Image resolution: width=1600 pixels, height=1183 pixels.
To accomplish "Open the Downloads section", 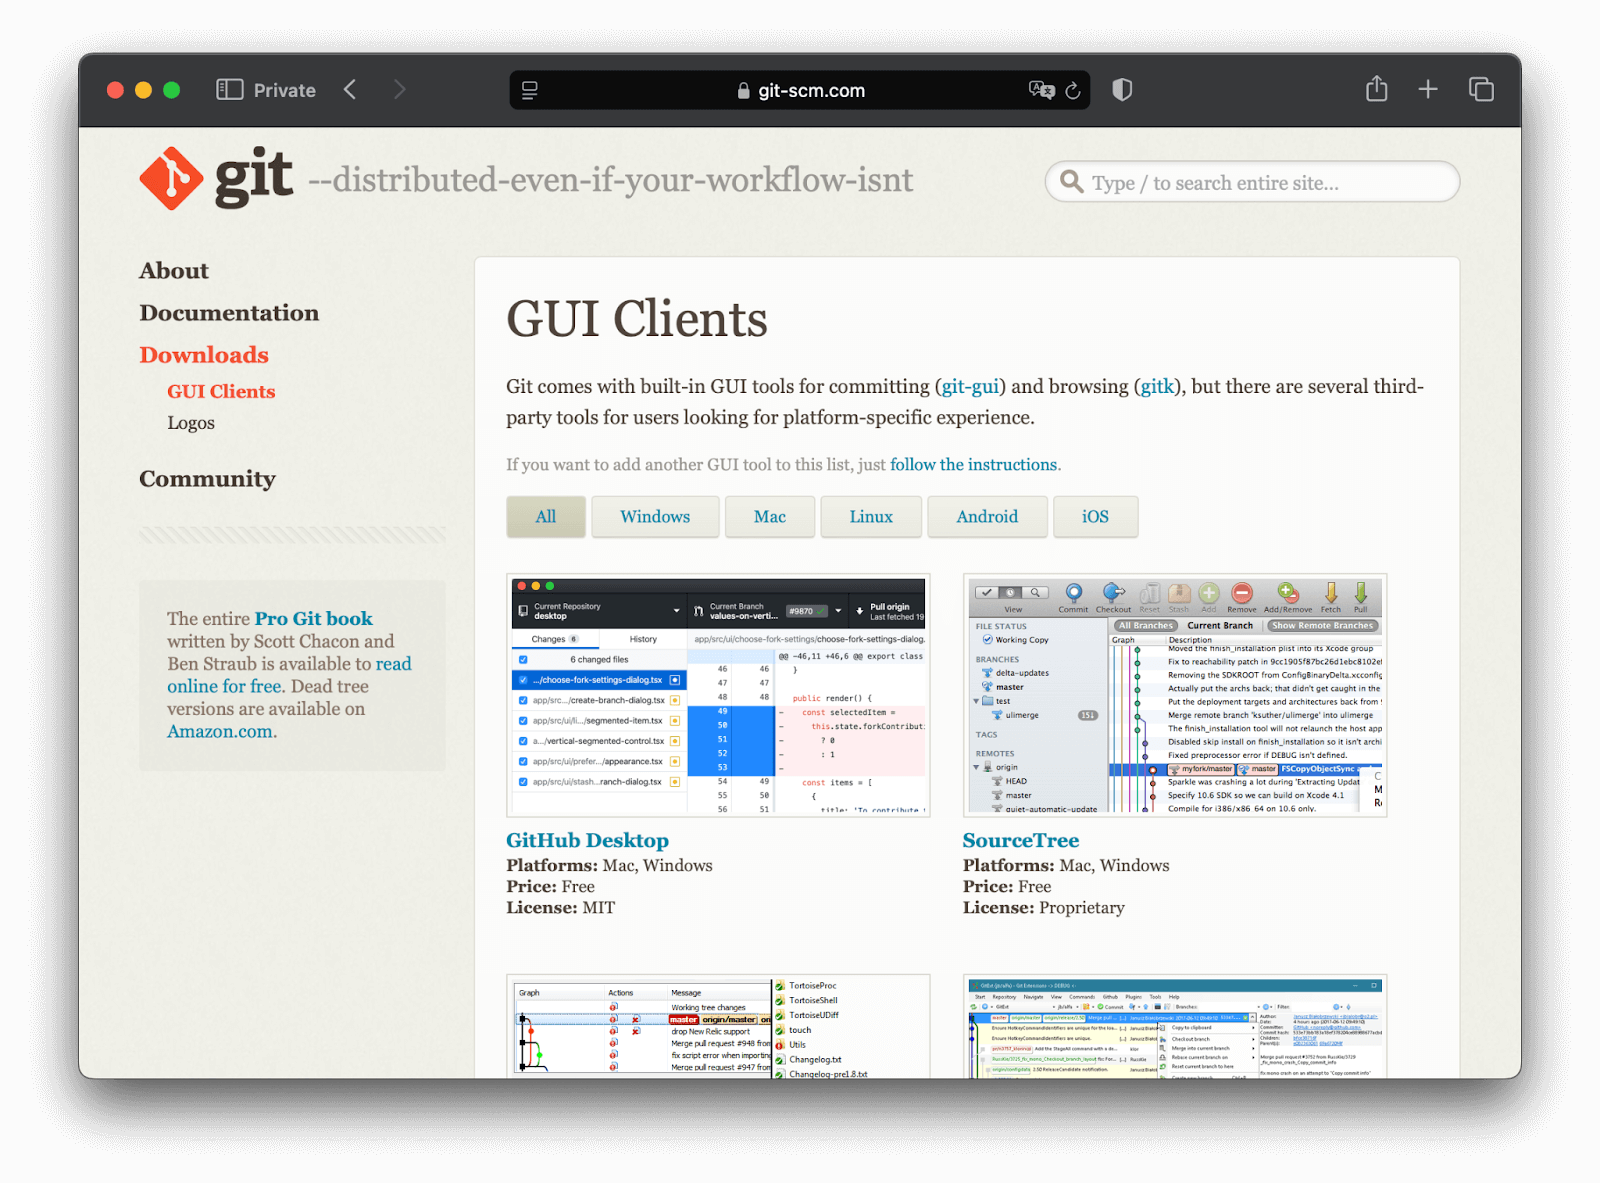I will [x=204, y=355].
